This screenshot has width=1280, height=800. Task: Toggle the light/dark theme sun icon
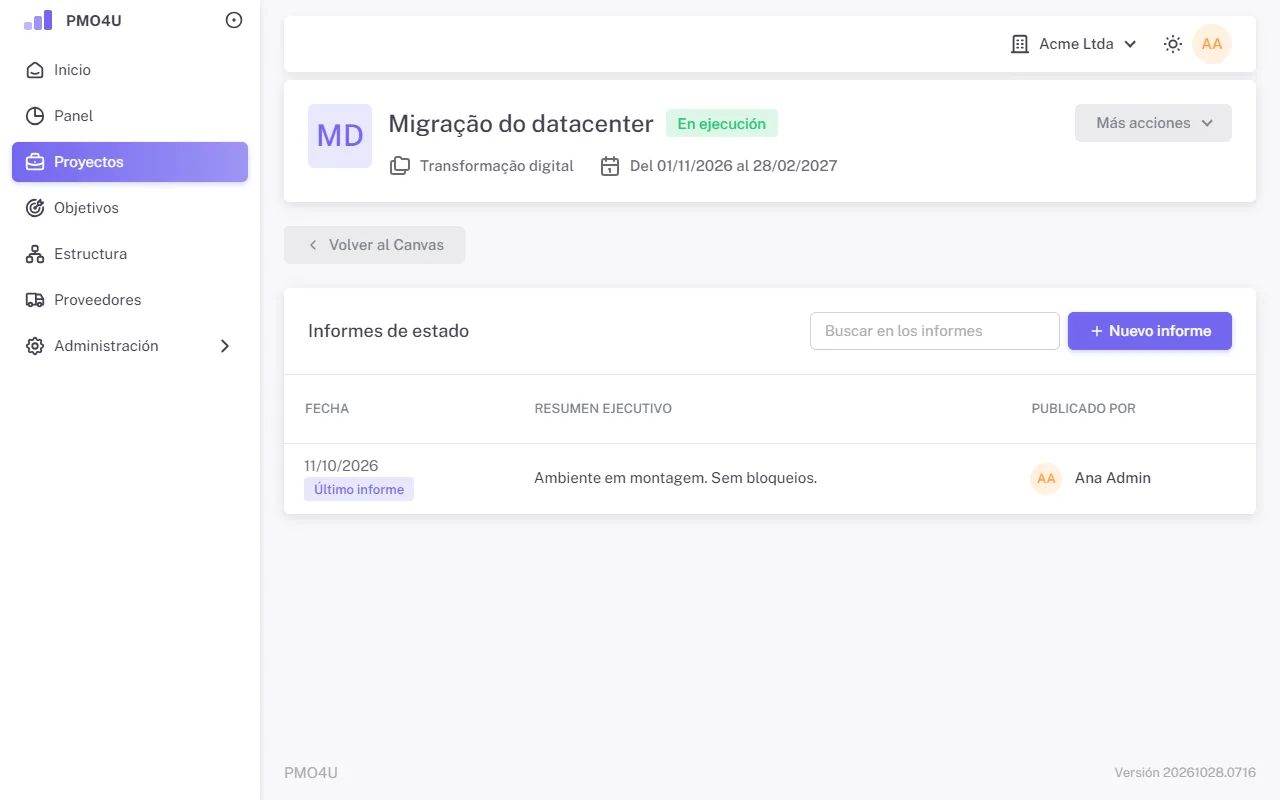(x=1173, y=44)
